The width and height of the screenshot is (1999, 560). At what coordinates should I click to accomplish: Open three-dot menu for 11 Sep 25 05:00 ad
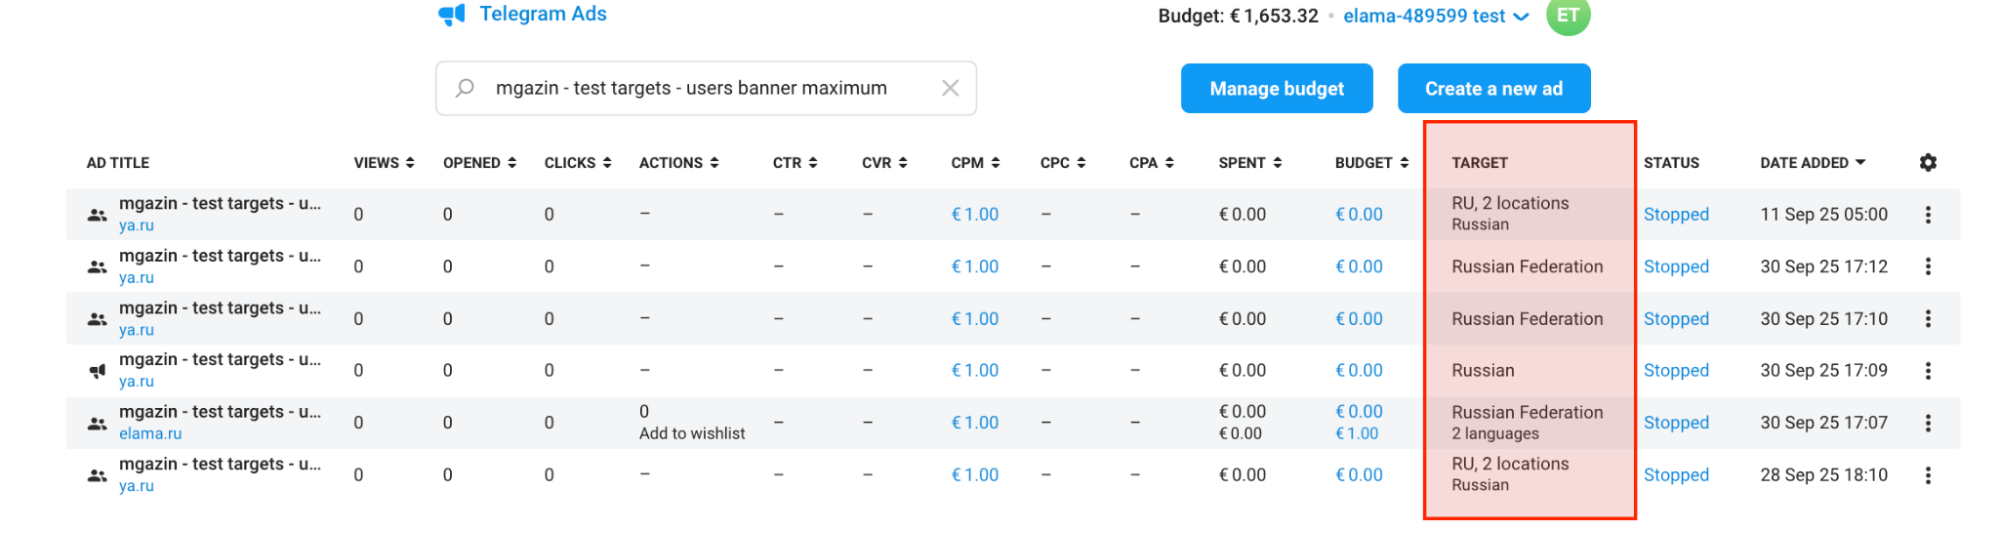1928,215
